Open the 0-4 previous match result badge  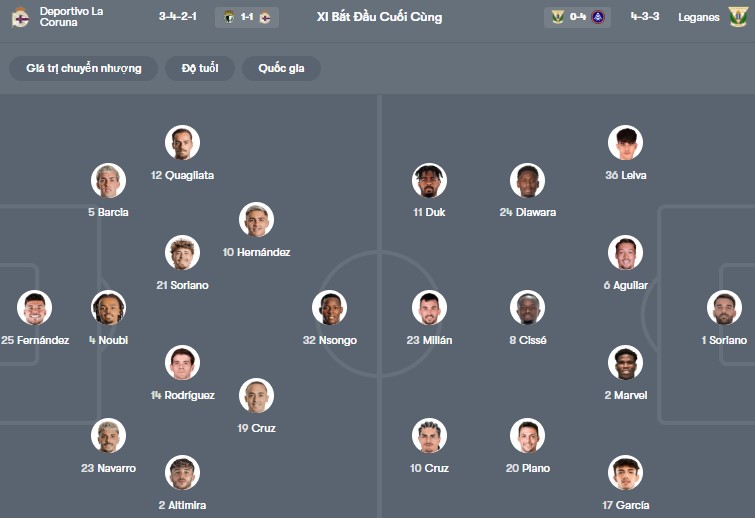(578, 17)
